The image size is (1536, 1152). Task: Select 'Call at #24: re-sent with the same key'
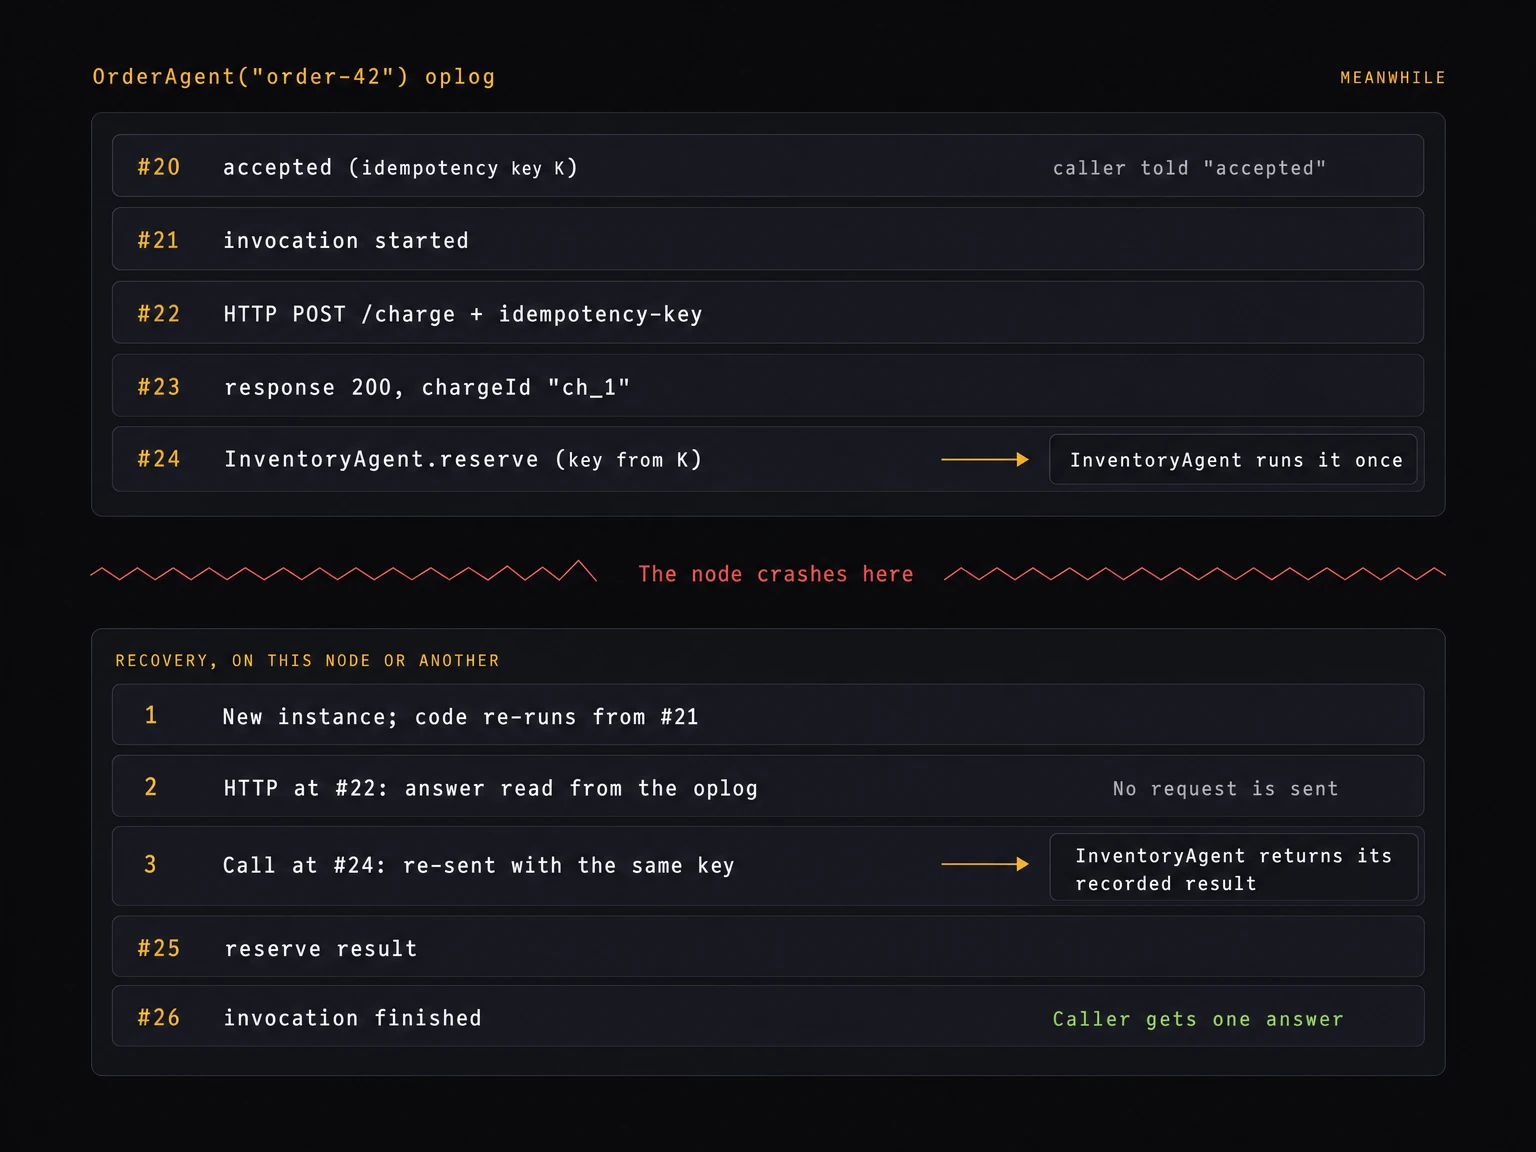pos(479,865)
